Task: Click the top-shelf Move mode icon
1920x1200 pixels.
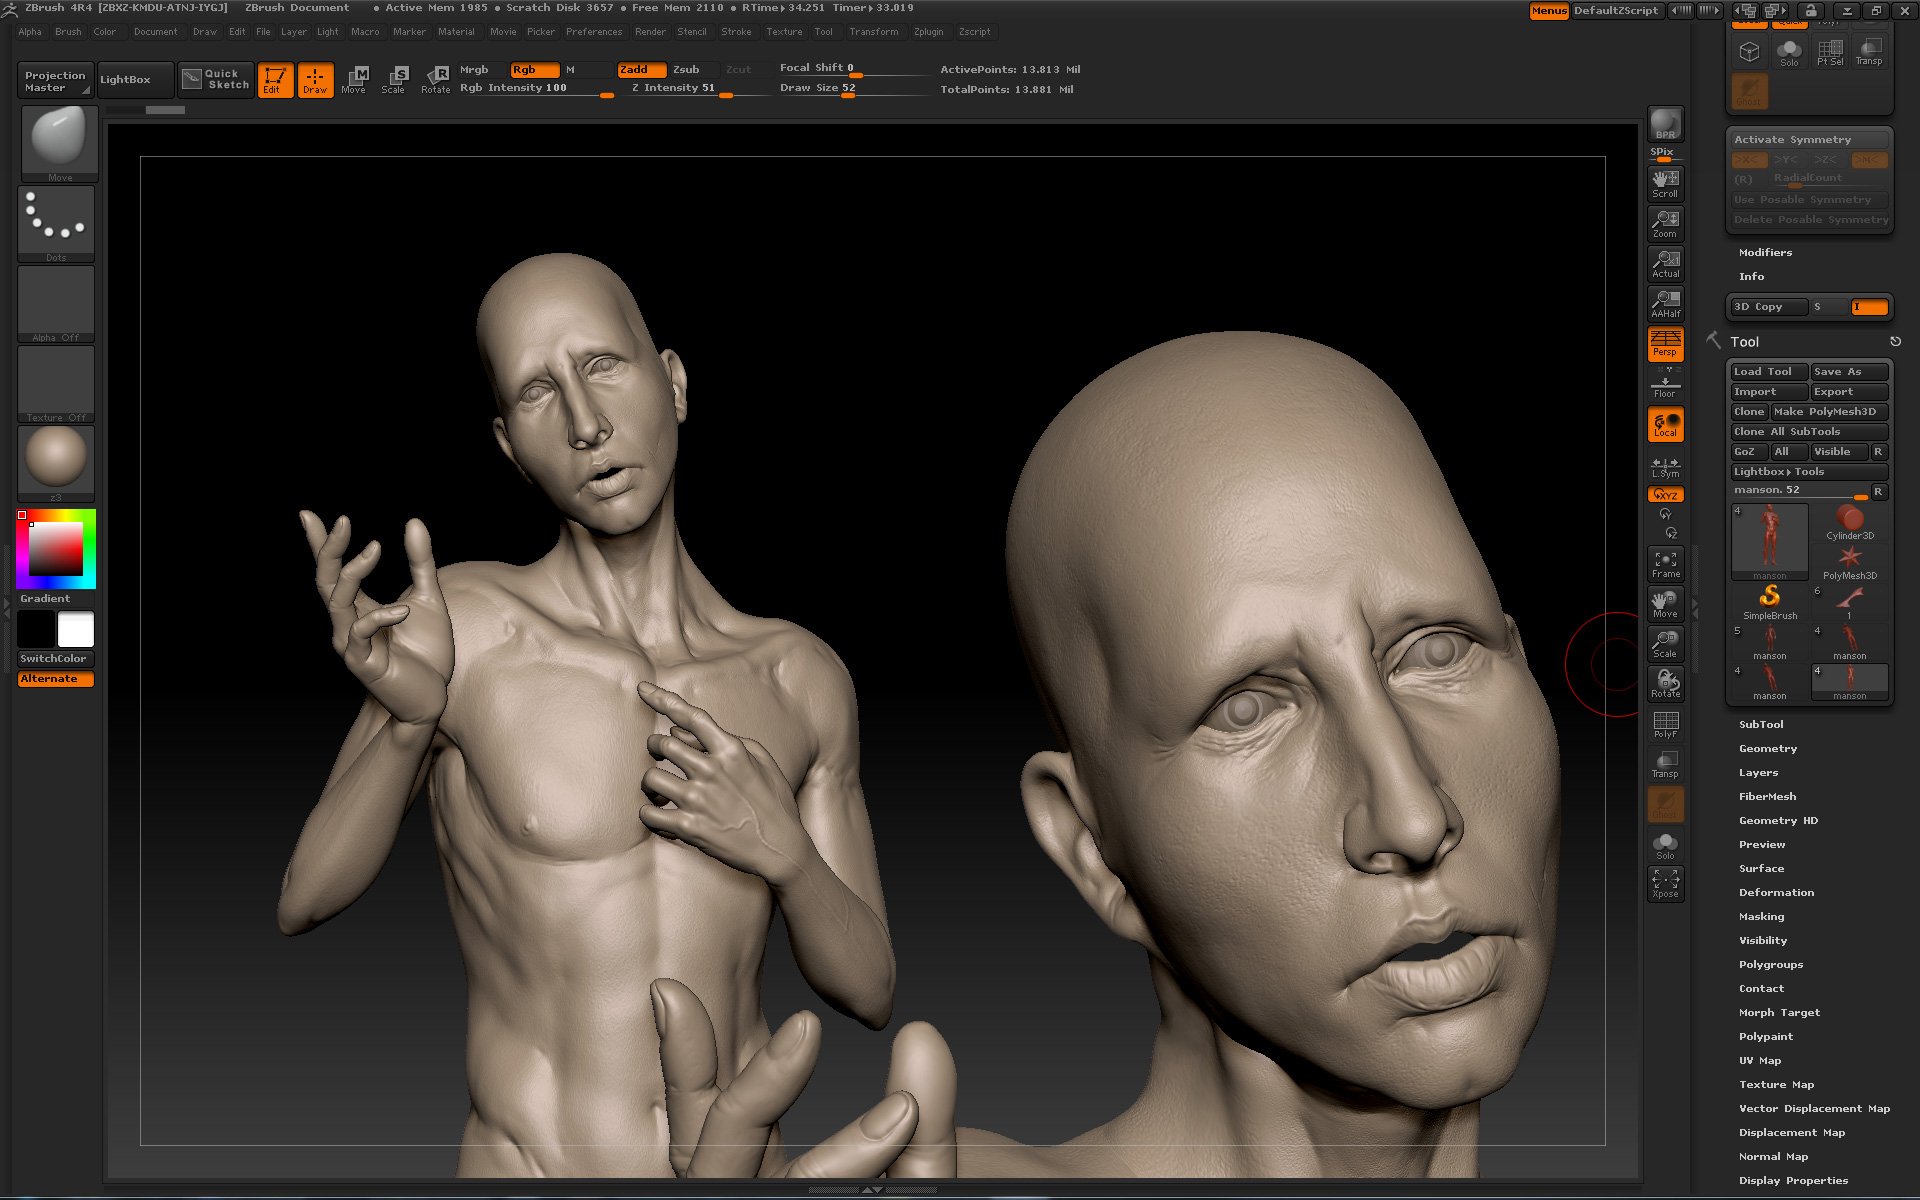Action: (x=354, y=80)
